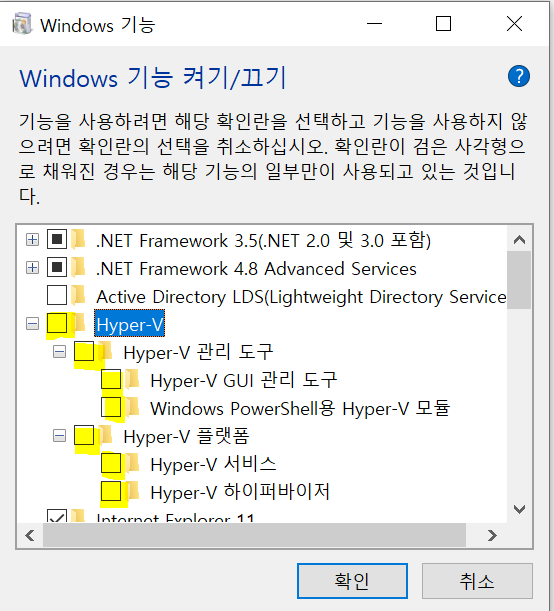Select Hyper-V 서비스 label

213,464
